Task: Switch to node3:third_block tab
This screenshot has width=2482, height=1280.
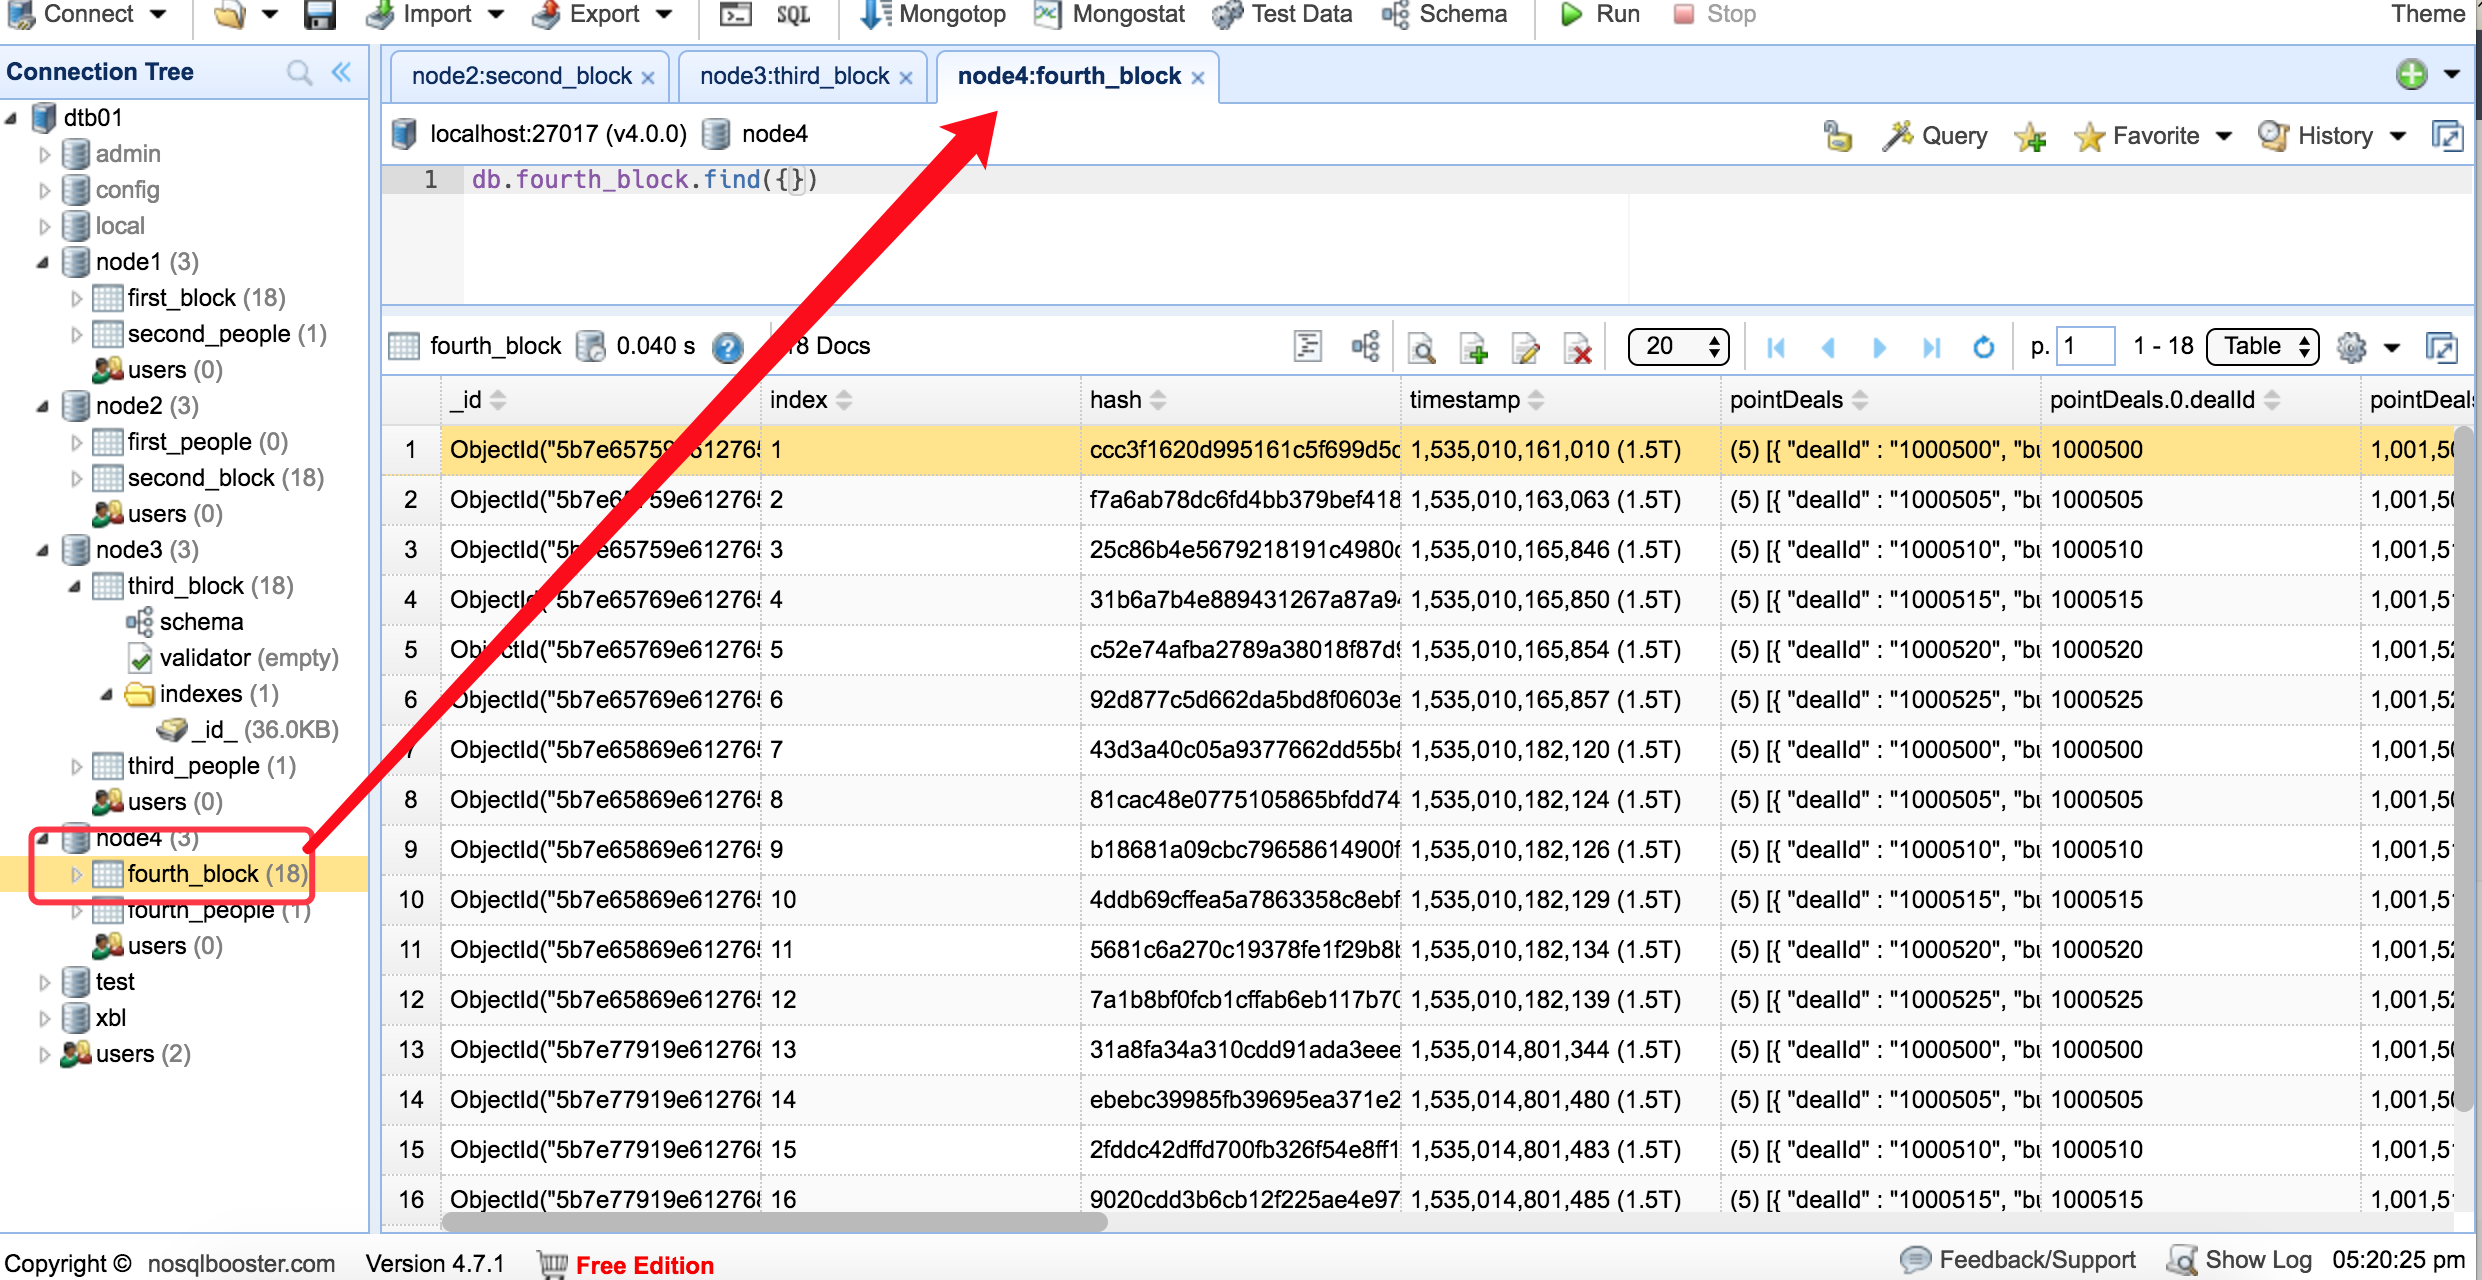Action: pyautogui.click(x=794, y=76)
